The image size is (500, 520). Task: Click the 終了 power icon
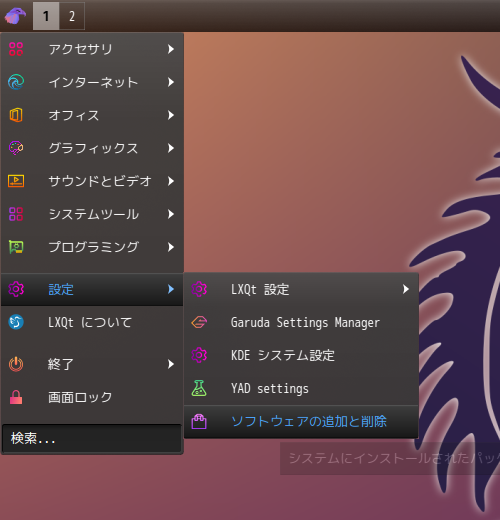pyautogui.click(x=16, y=364)
